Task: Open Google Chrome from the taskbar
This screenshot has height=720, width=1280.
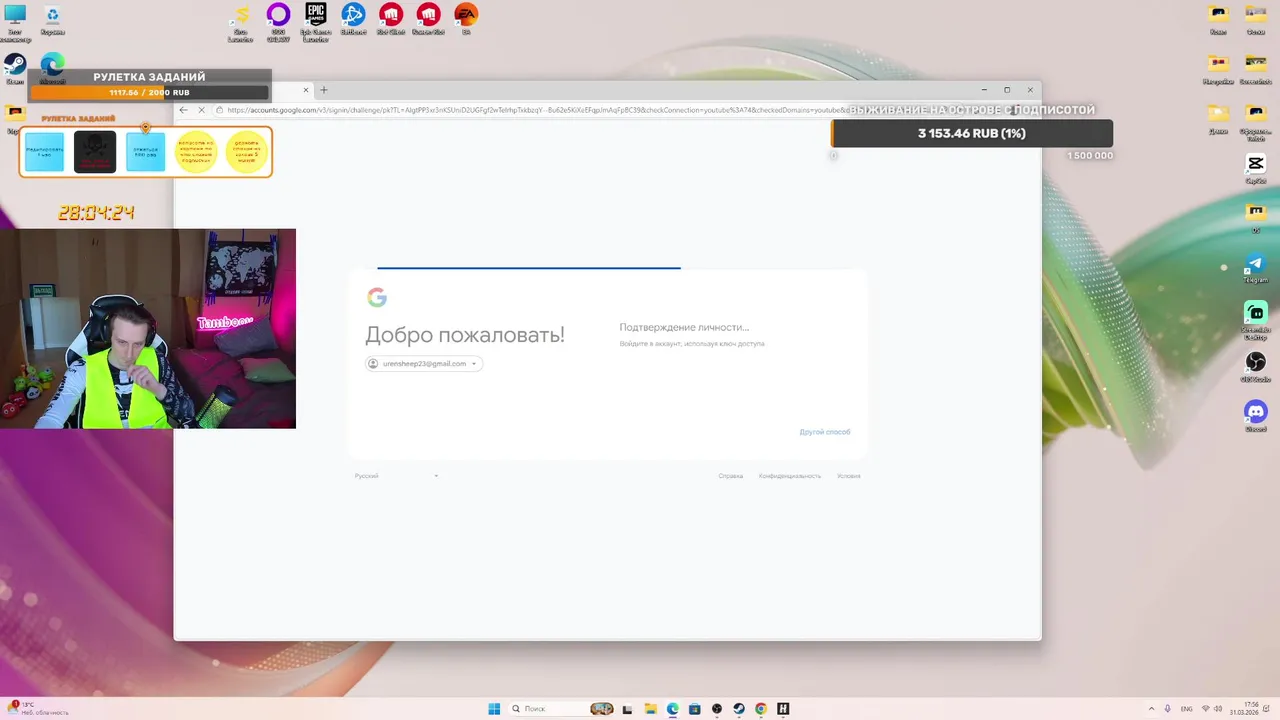Action: [761, 709]
